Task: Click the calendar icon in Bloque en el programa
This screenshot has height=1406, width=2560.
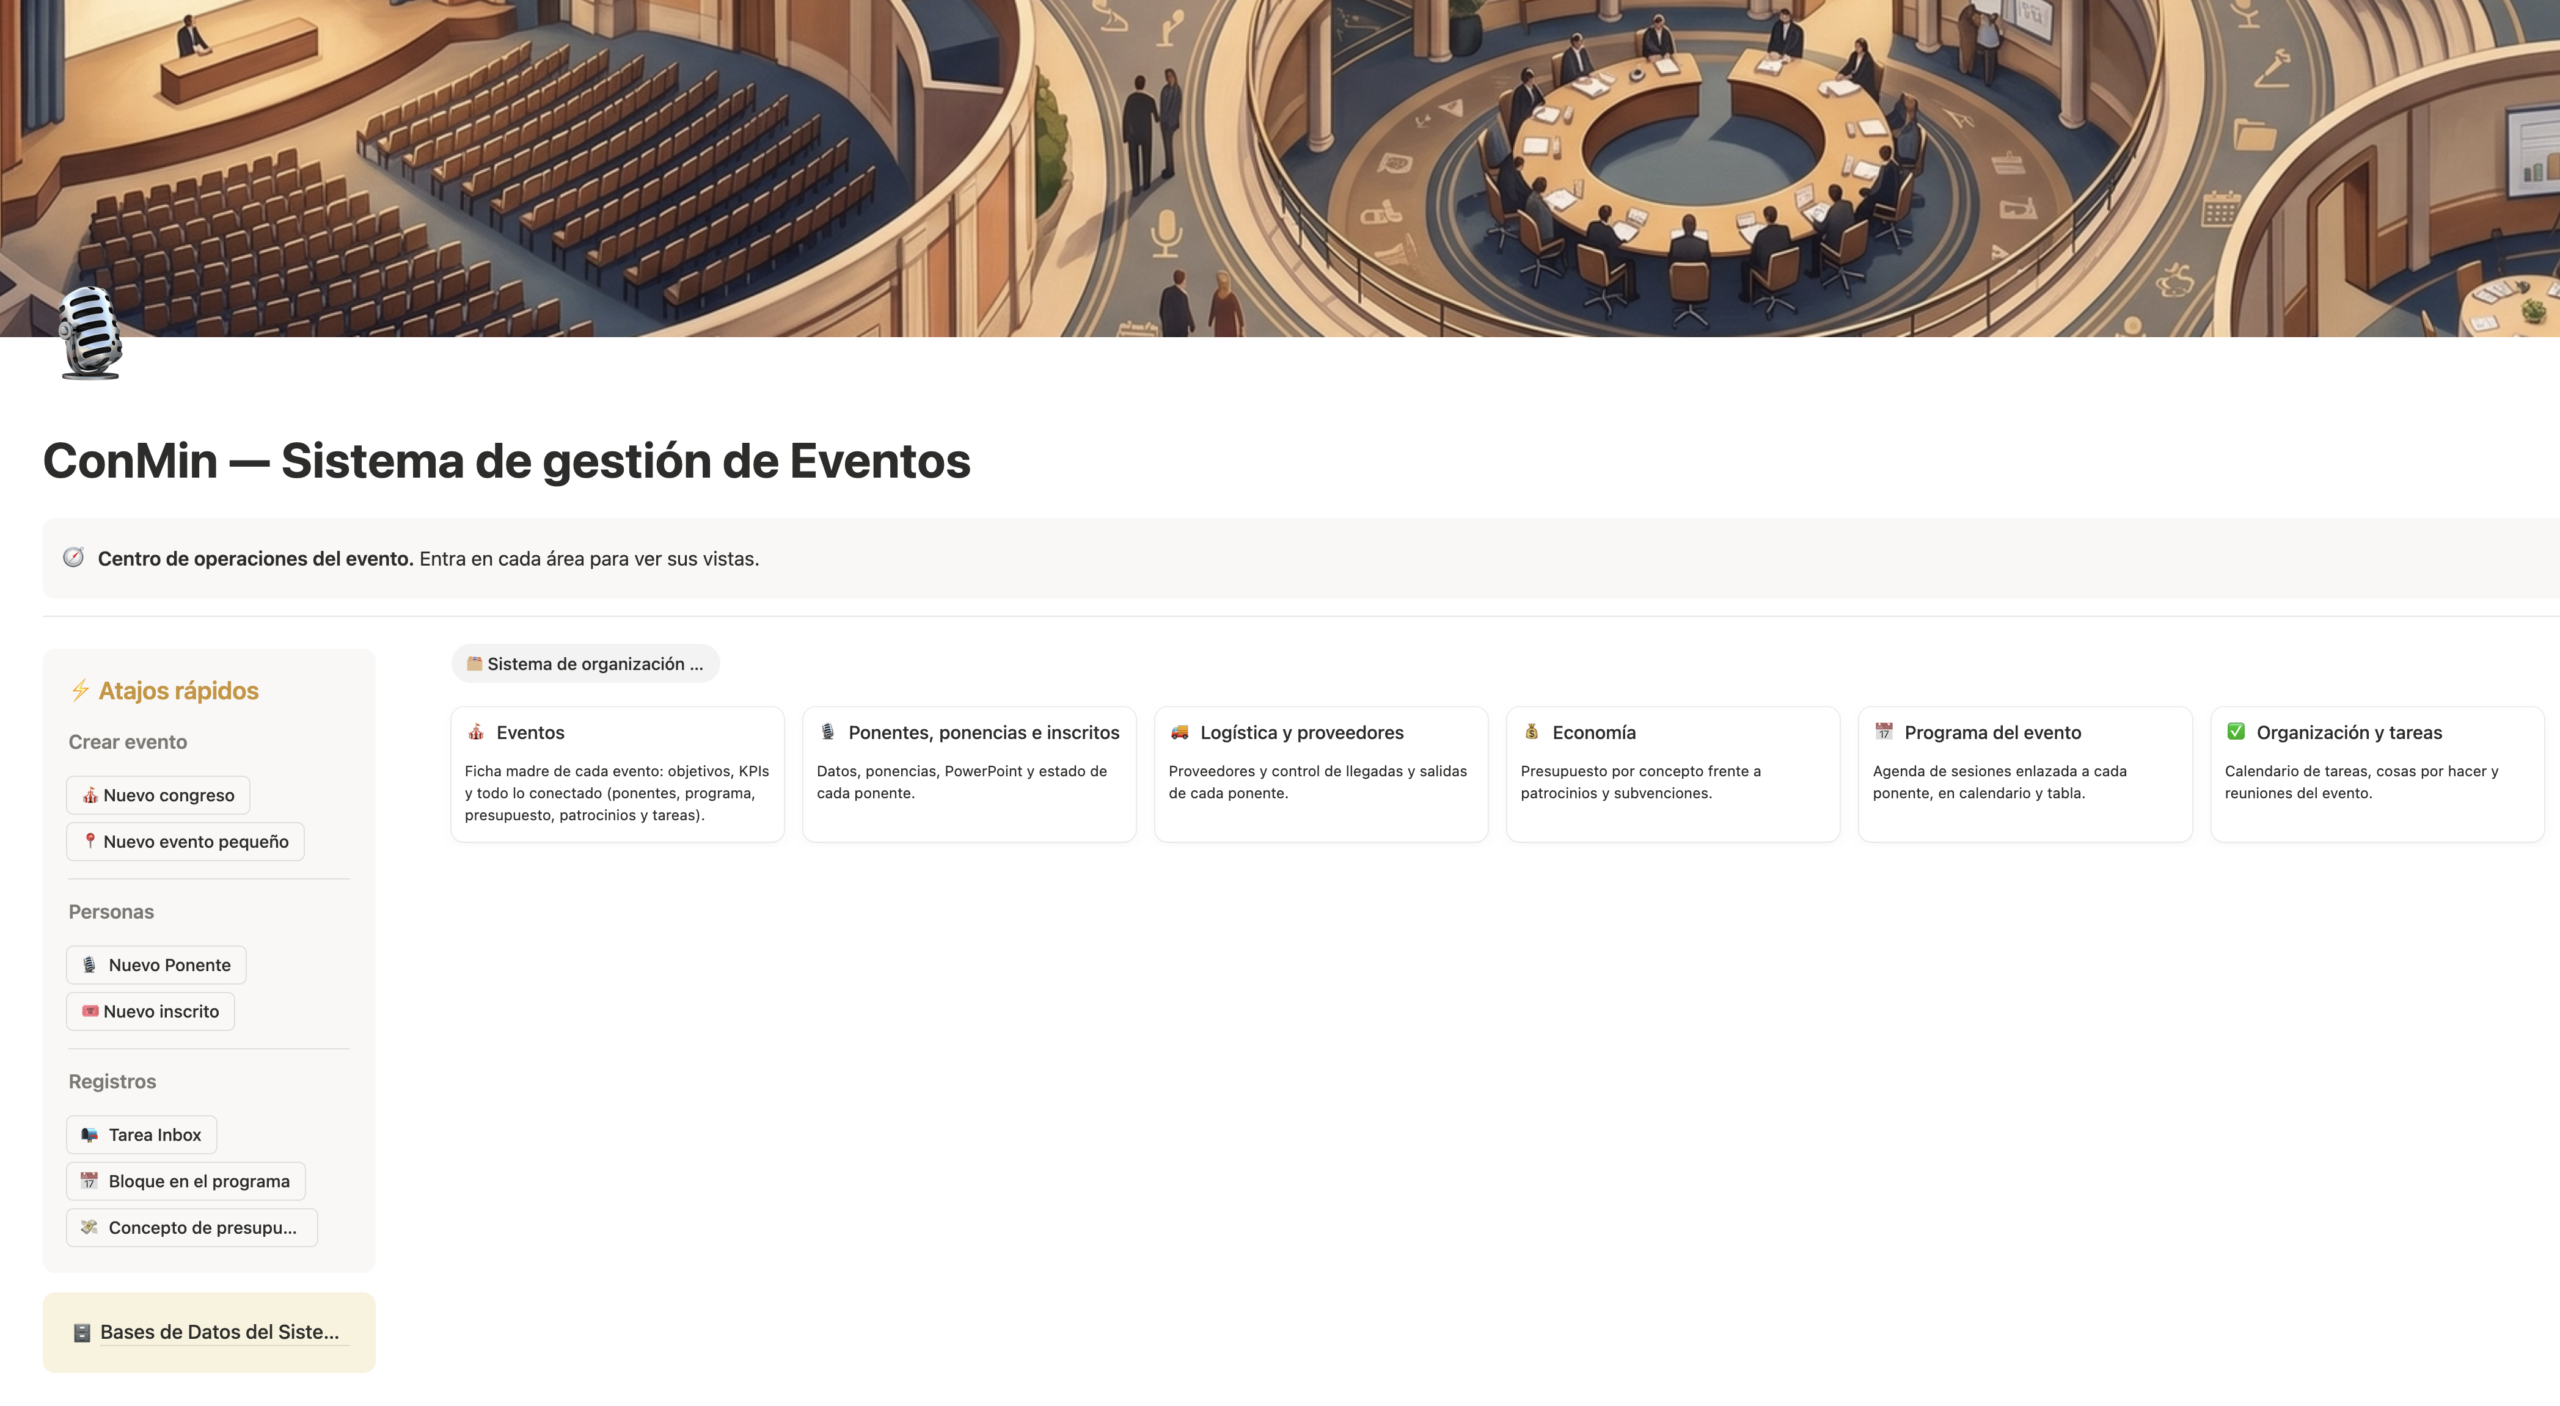Action: tap(90, 1181)
